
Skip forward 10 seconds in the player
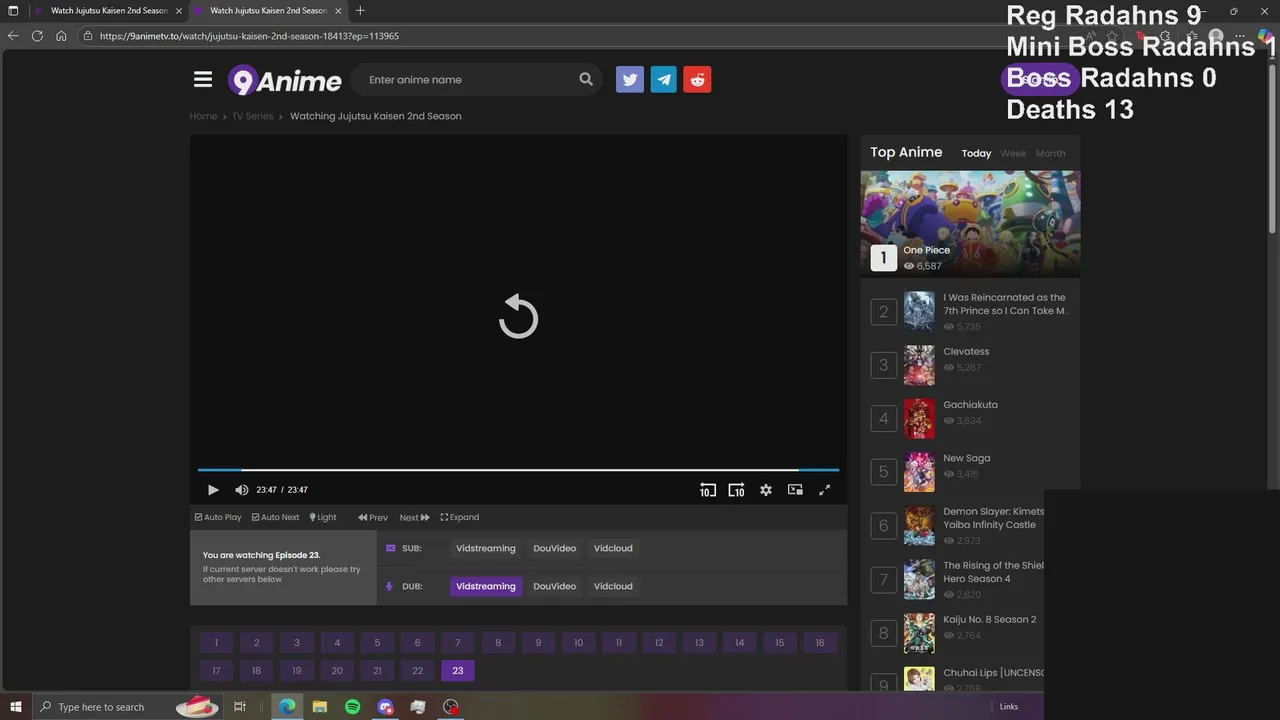click(x=736, y=490)
